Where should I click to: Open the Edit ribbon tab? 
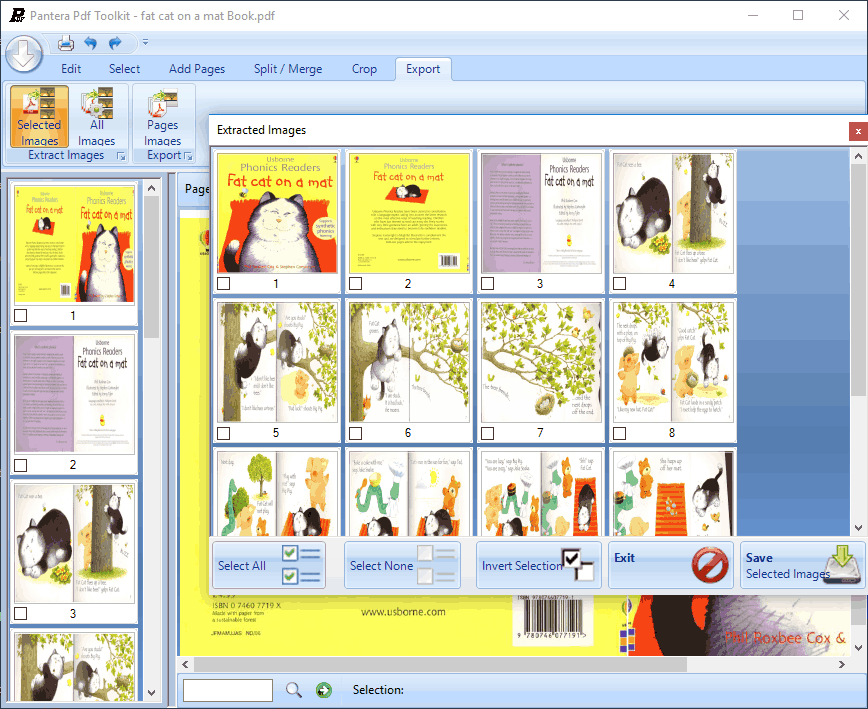tap(71, 69)
